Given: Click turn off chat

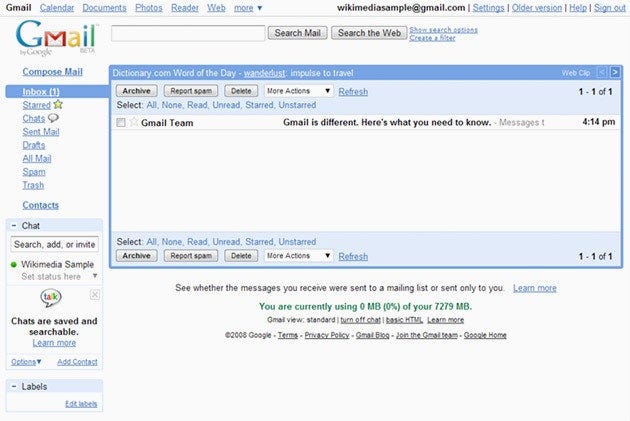Looking at the screenshot, I should point(360,320).
